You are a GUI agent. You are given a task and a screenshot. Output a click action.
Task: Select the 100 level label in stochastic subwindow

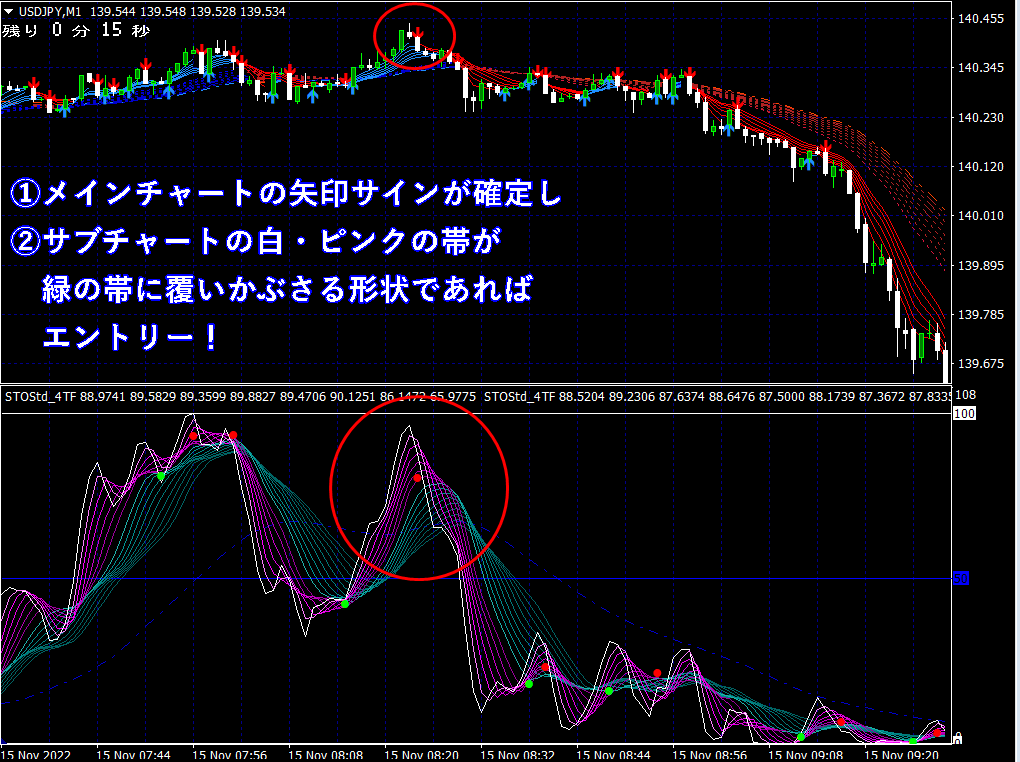[964, 413]
